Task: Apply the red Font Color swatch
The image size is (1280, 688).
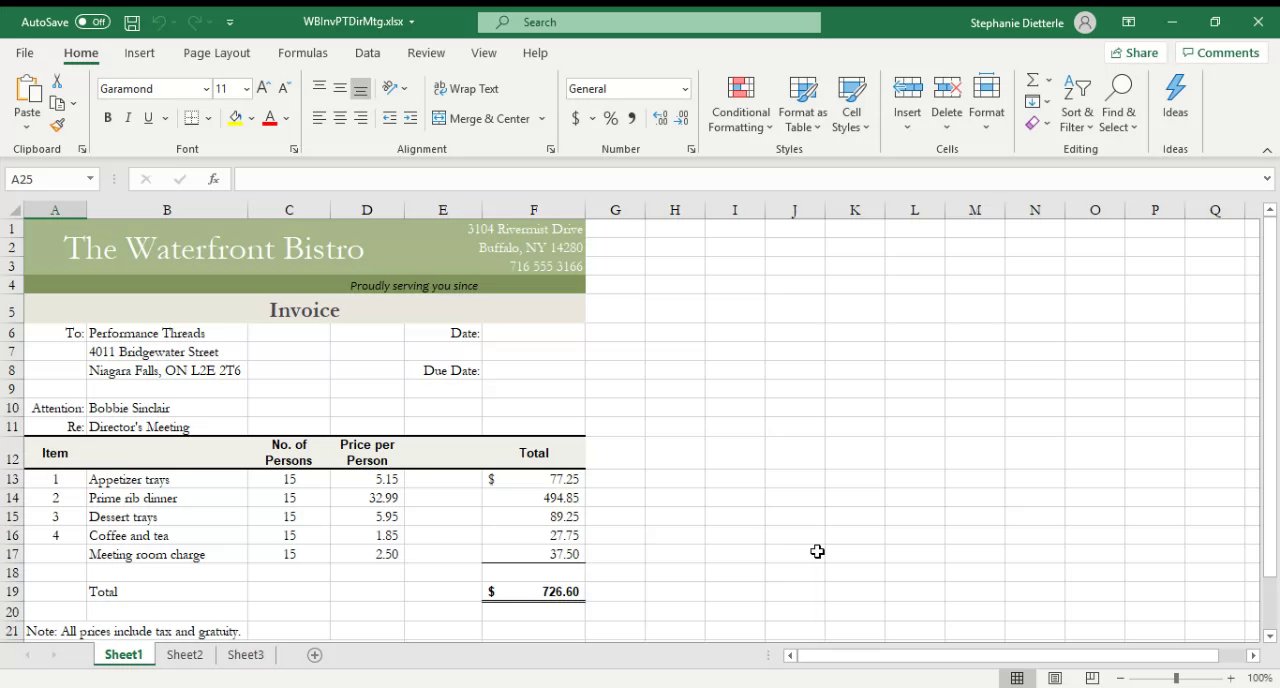Action: point(269,118)
